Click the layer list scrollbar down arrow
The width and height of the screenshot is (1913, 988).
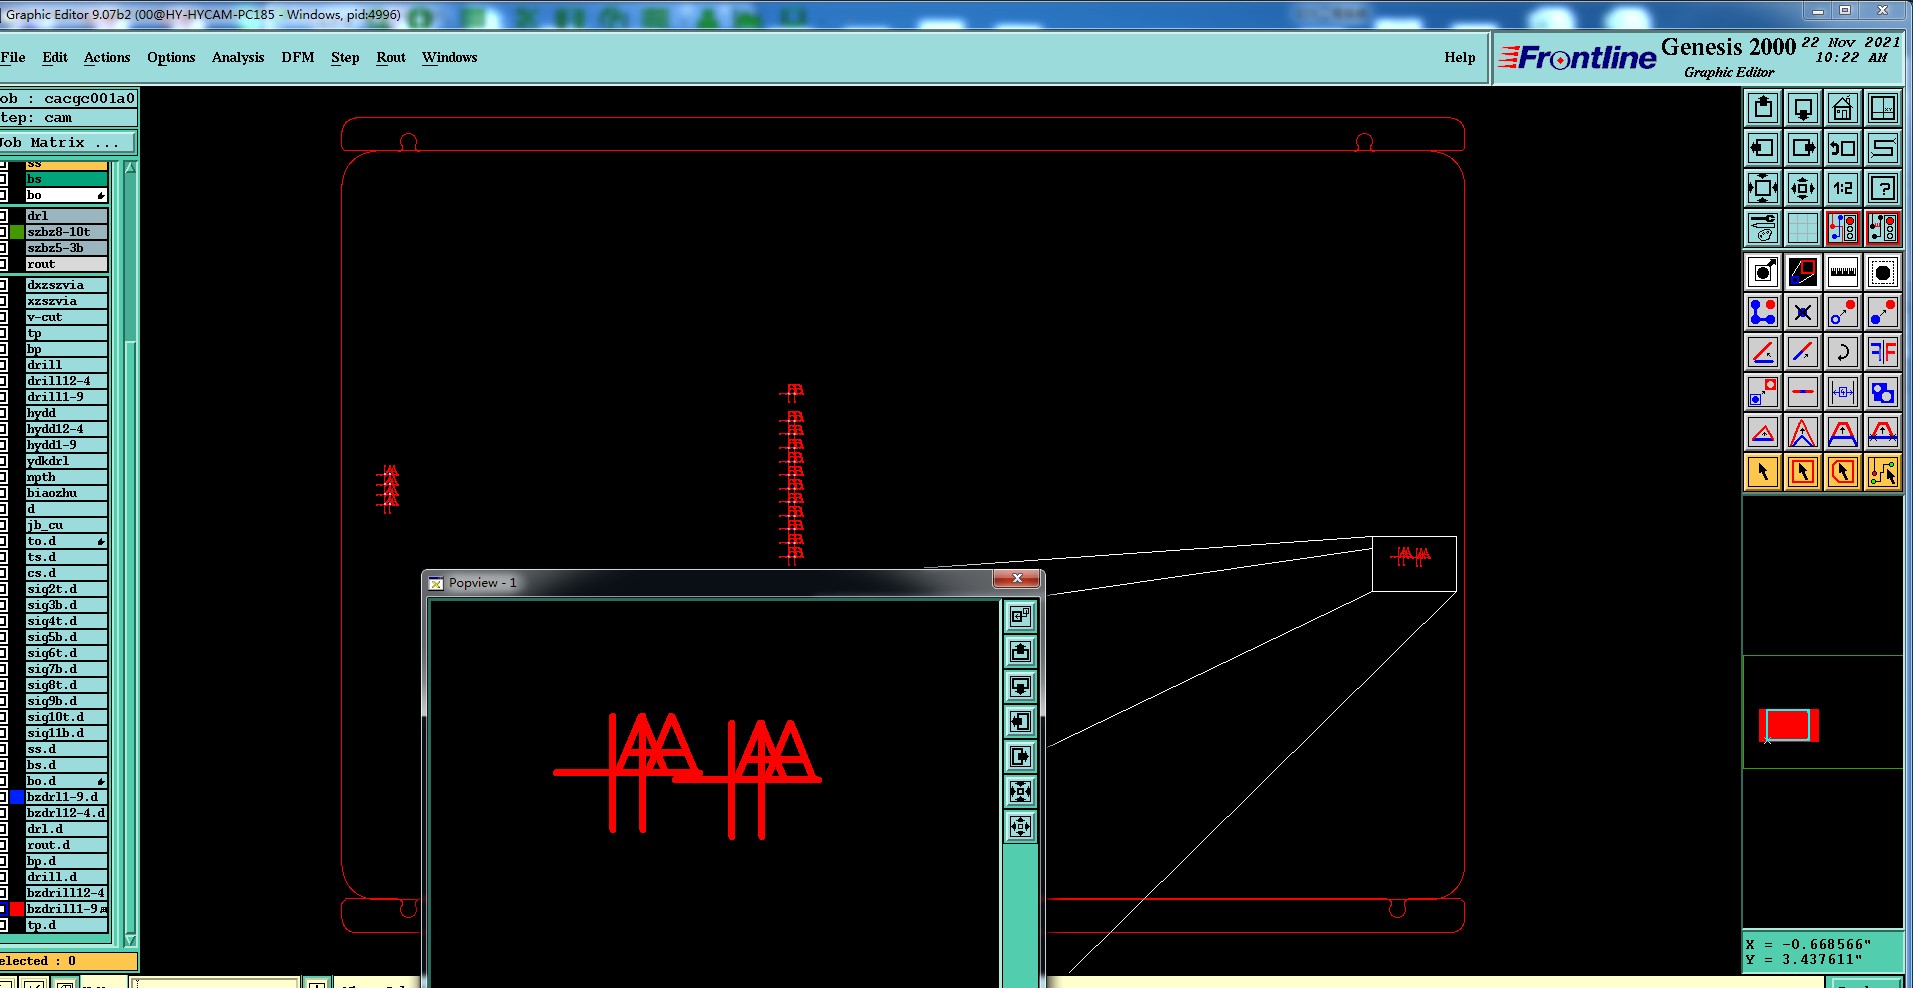(x=130, y=940)
